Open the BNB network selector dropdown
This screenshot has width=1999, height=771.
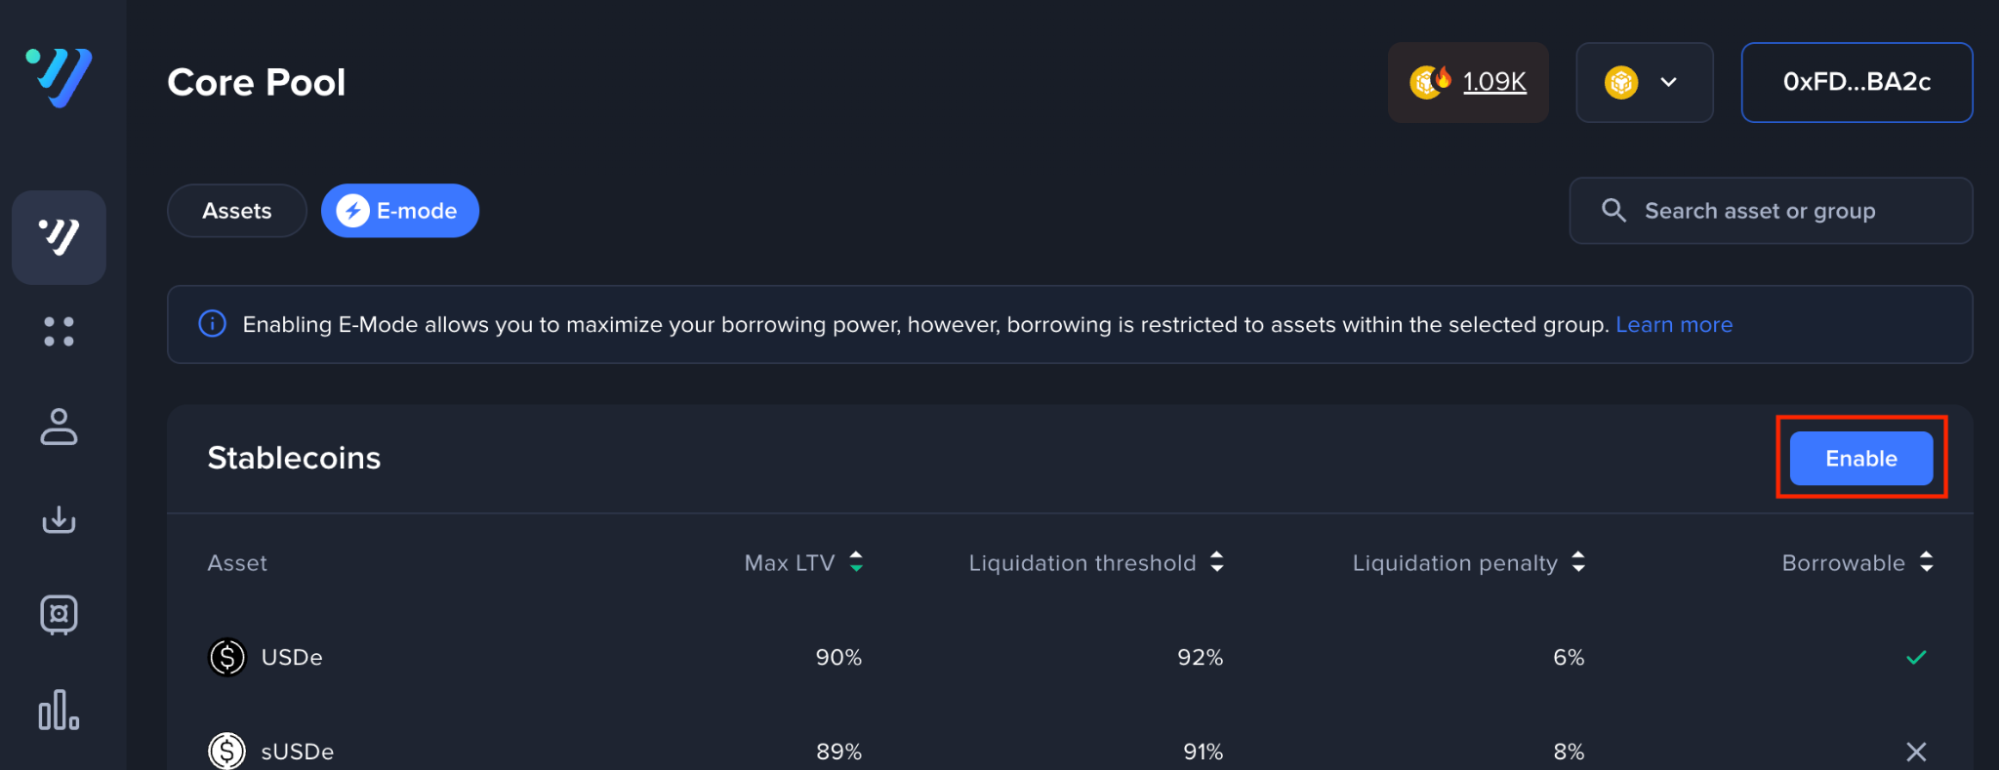coord(1644,82)
